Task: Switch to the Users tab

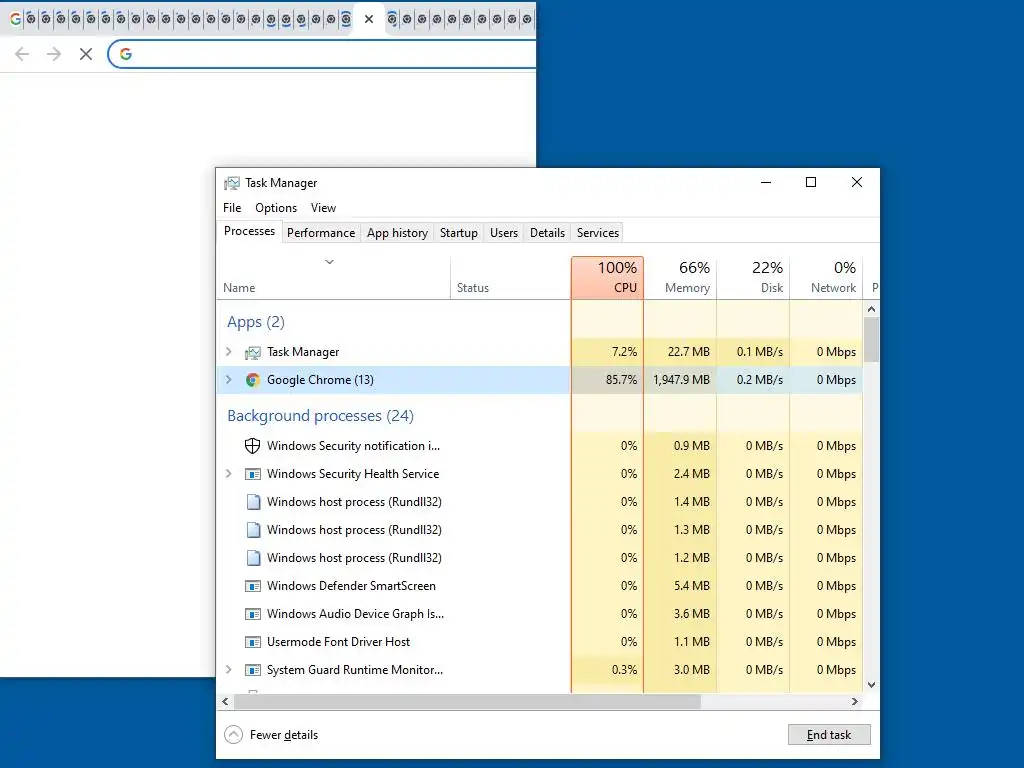Action: click(x=504, y=233)
